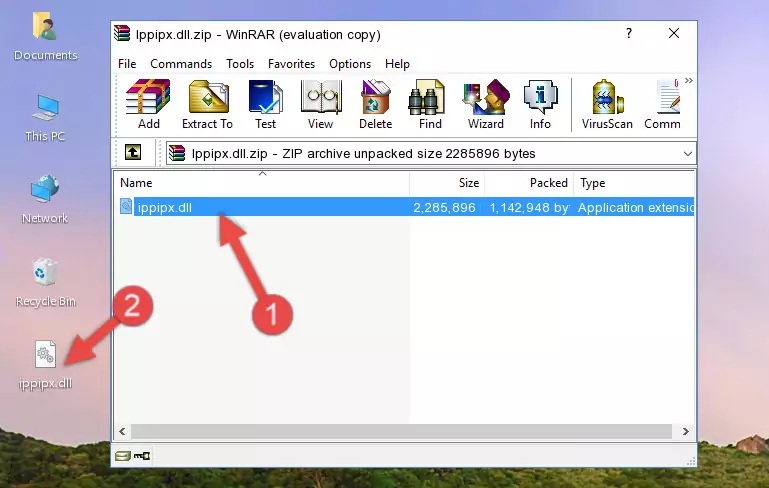Click the address bar archive text
769x488 pixels.
coord(363,154)
